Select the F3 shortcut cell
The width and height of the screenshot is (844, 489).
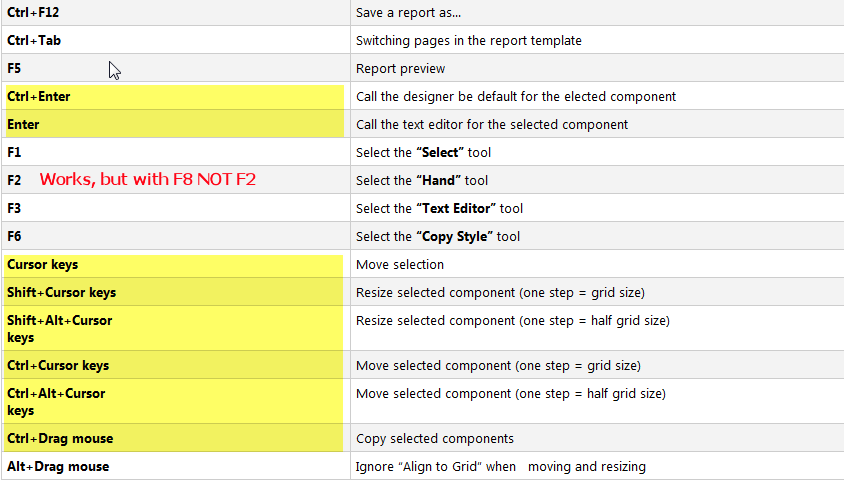tap(176, 208)
